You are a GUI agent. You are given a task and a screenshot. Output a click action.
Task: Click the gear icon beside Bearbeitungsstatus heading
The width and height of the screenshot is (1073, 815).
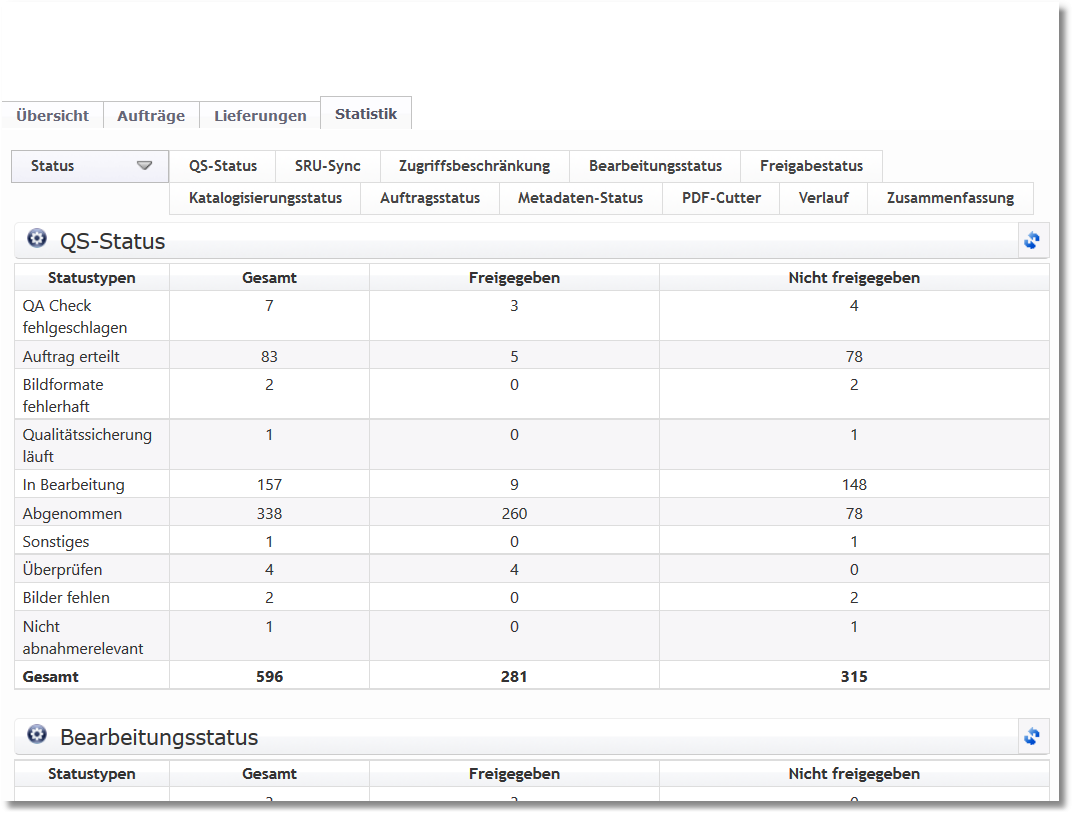pos(37,735)
